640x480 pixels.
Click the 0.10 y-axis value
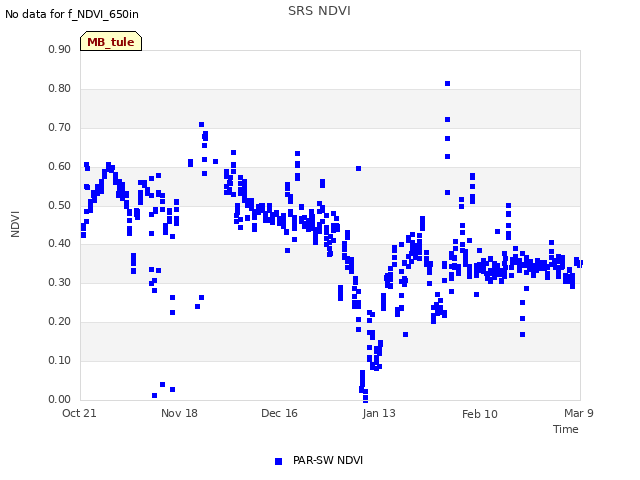(x=60, y=360)
